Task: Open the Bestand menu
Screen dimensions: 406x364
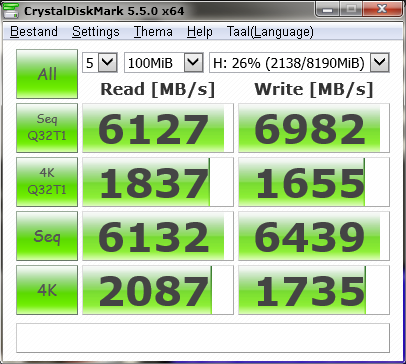Action: (34, 32)
